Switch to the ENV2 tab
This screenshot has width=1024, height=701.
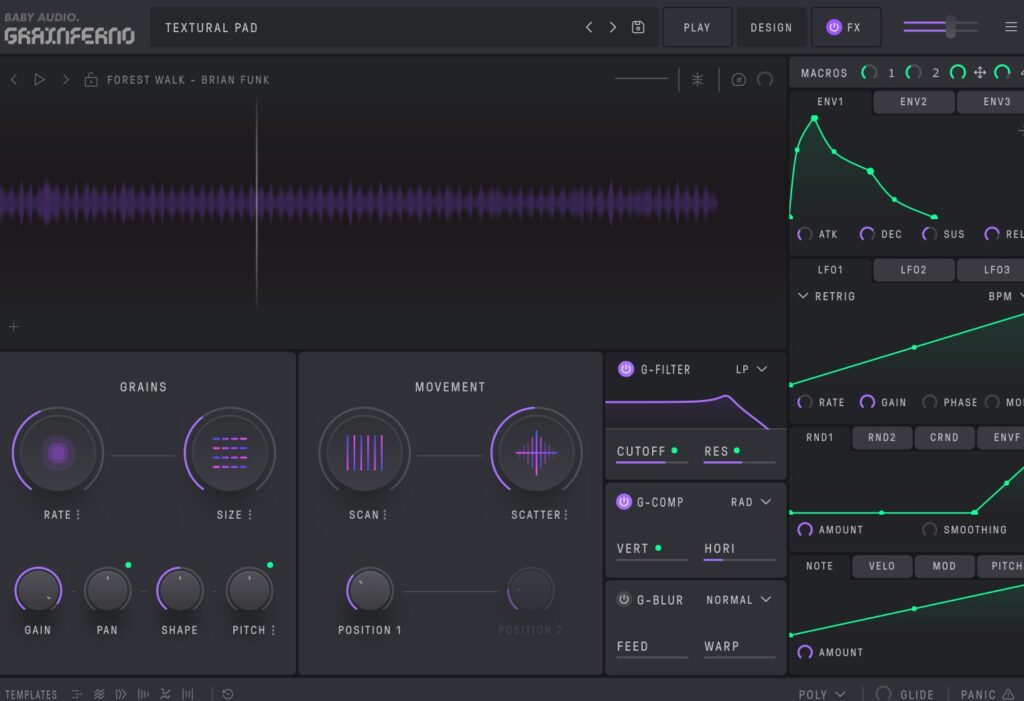pyautogui.click(x=913, y=102)
